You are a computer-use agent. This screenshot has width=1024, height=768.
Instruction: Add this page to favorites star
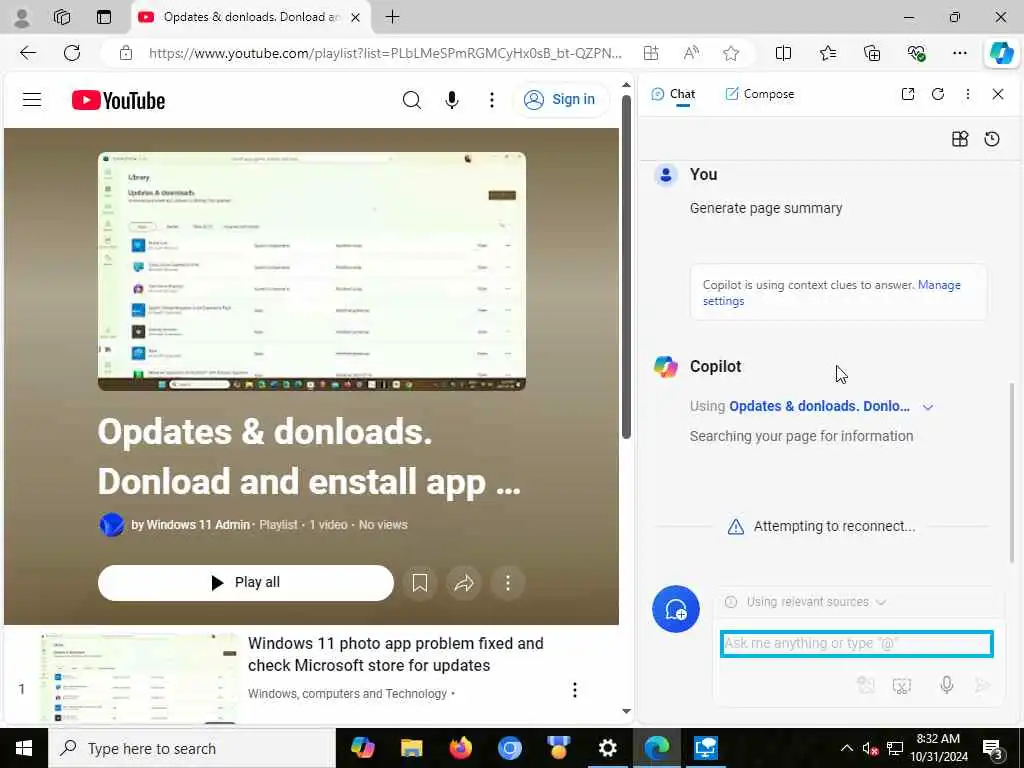pyautogui.click(x=731, y=53)
